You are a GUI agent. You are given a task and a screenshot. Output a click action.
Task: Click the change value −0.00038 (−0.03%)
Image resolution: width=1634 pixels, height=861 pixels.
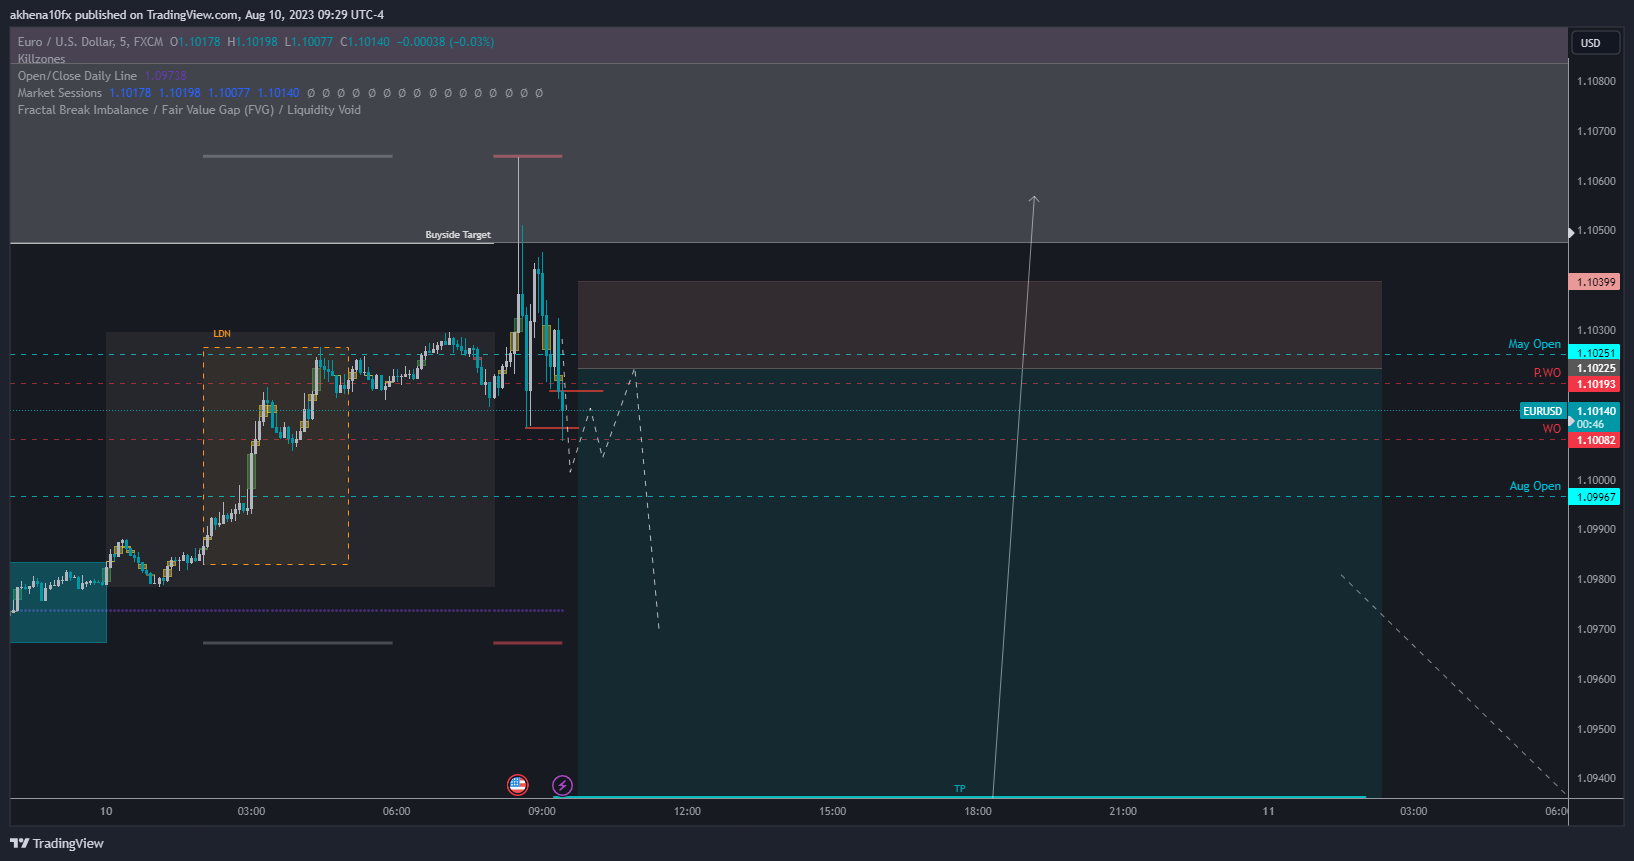point(446,42)
